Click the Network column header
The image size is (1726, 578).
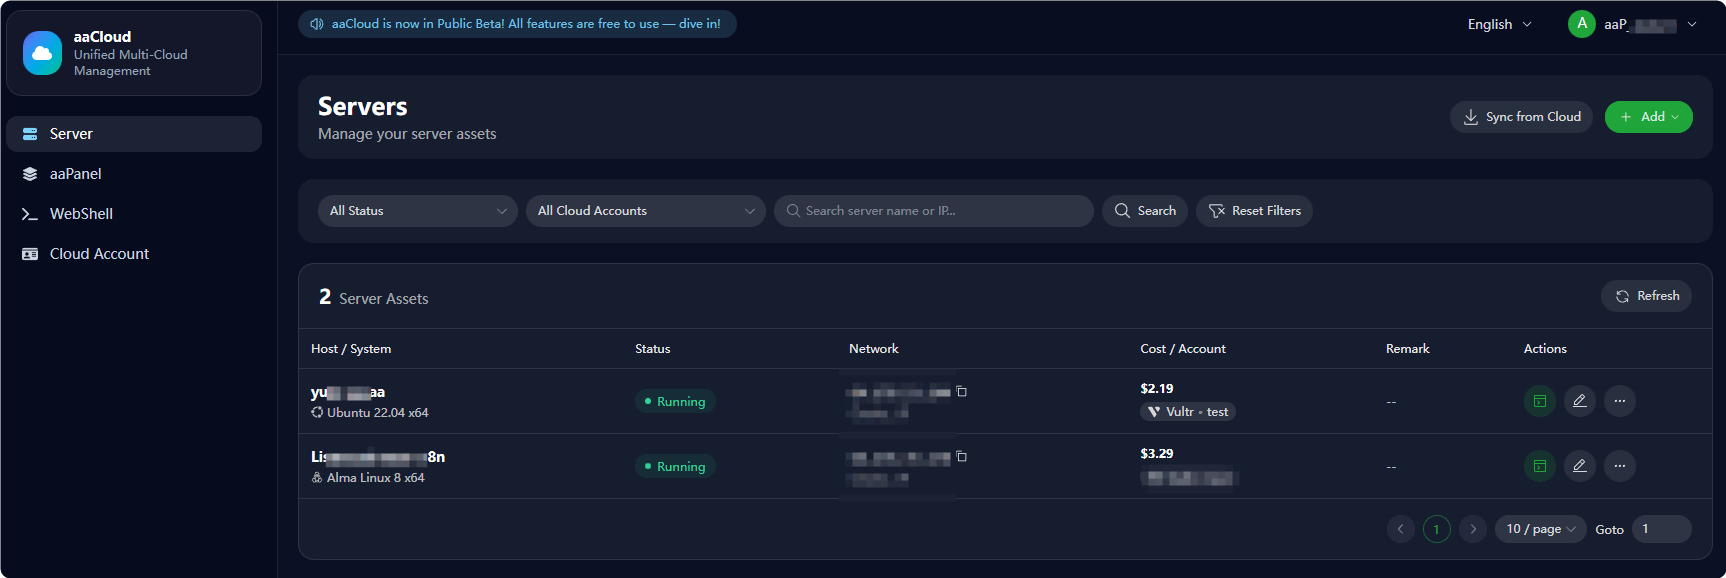[x=874, y=349]
